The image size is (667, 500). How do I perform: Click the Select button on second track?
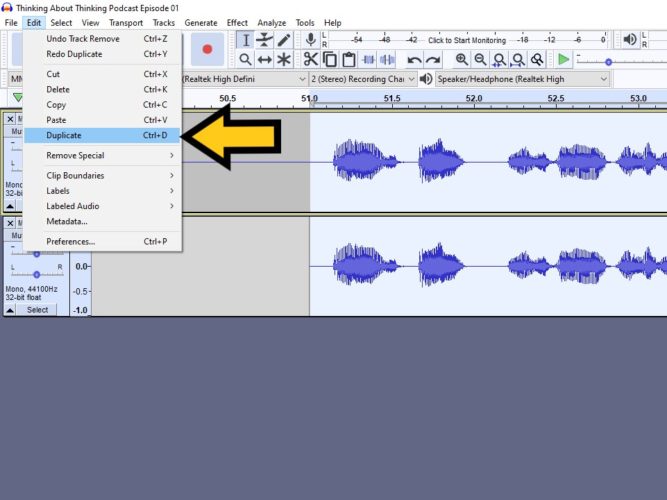pos(37,310)
